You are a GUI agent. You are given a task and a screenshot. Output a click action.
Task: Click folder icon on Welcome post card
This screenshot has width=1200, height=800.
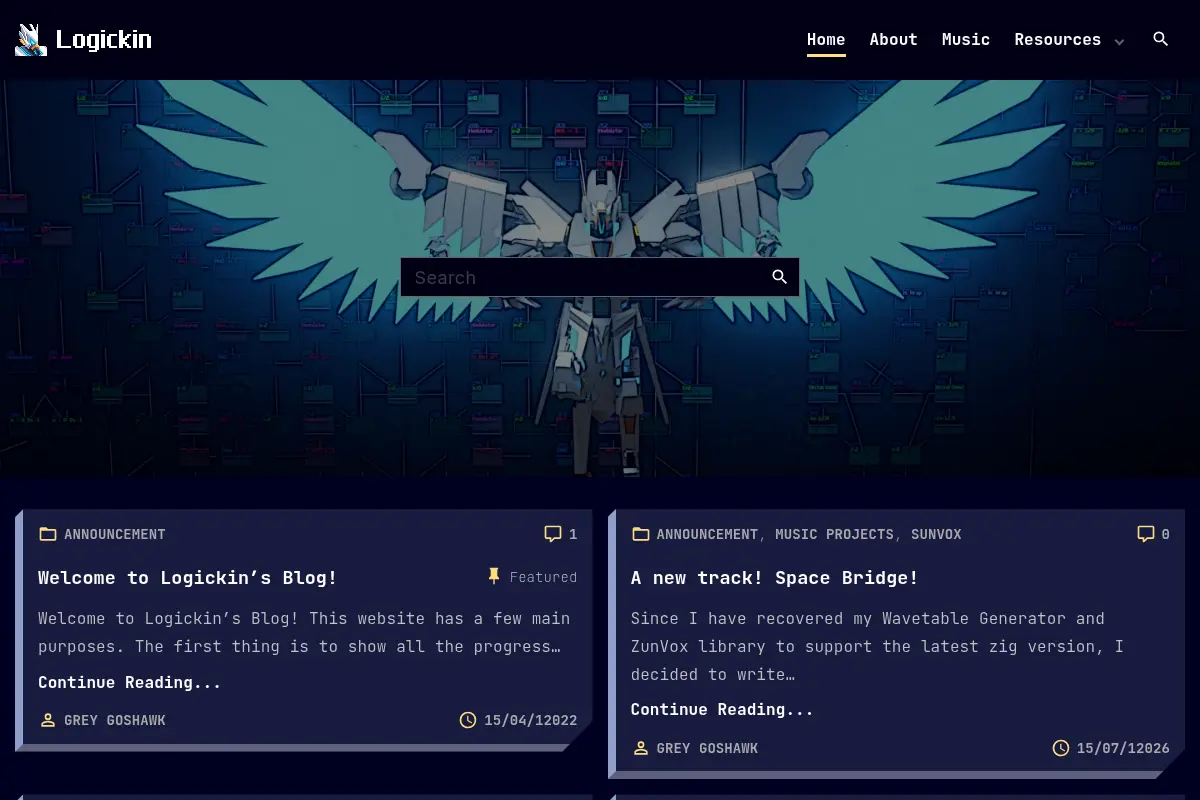[47, 534]
